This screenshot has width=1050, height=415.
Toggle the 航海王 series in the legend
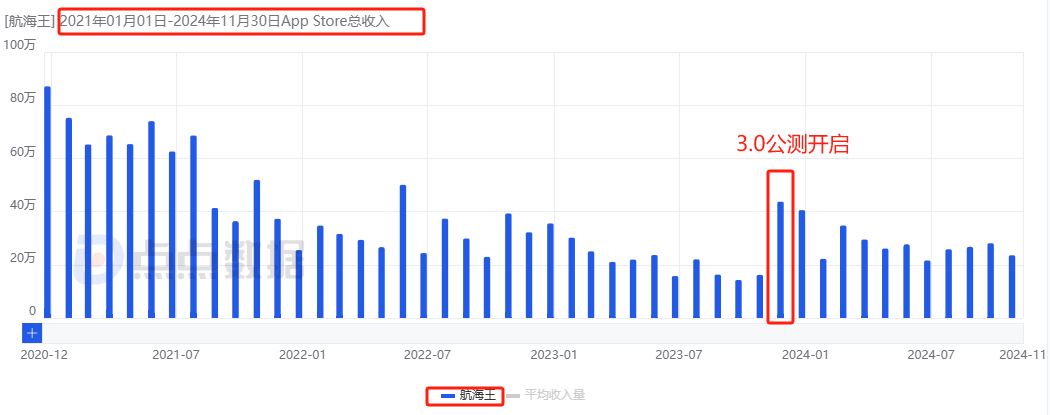click(x=468, y=396)
